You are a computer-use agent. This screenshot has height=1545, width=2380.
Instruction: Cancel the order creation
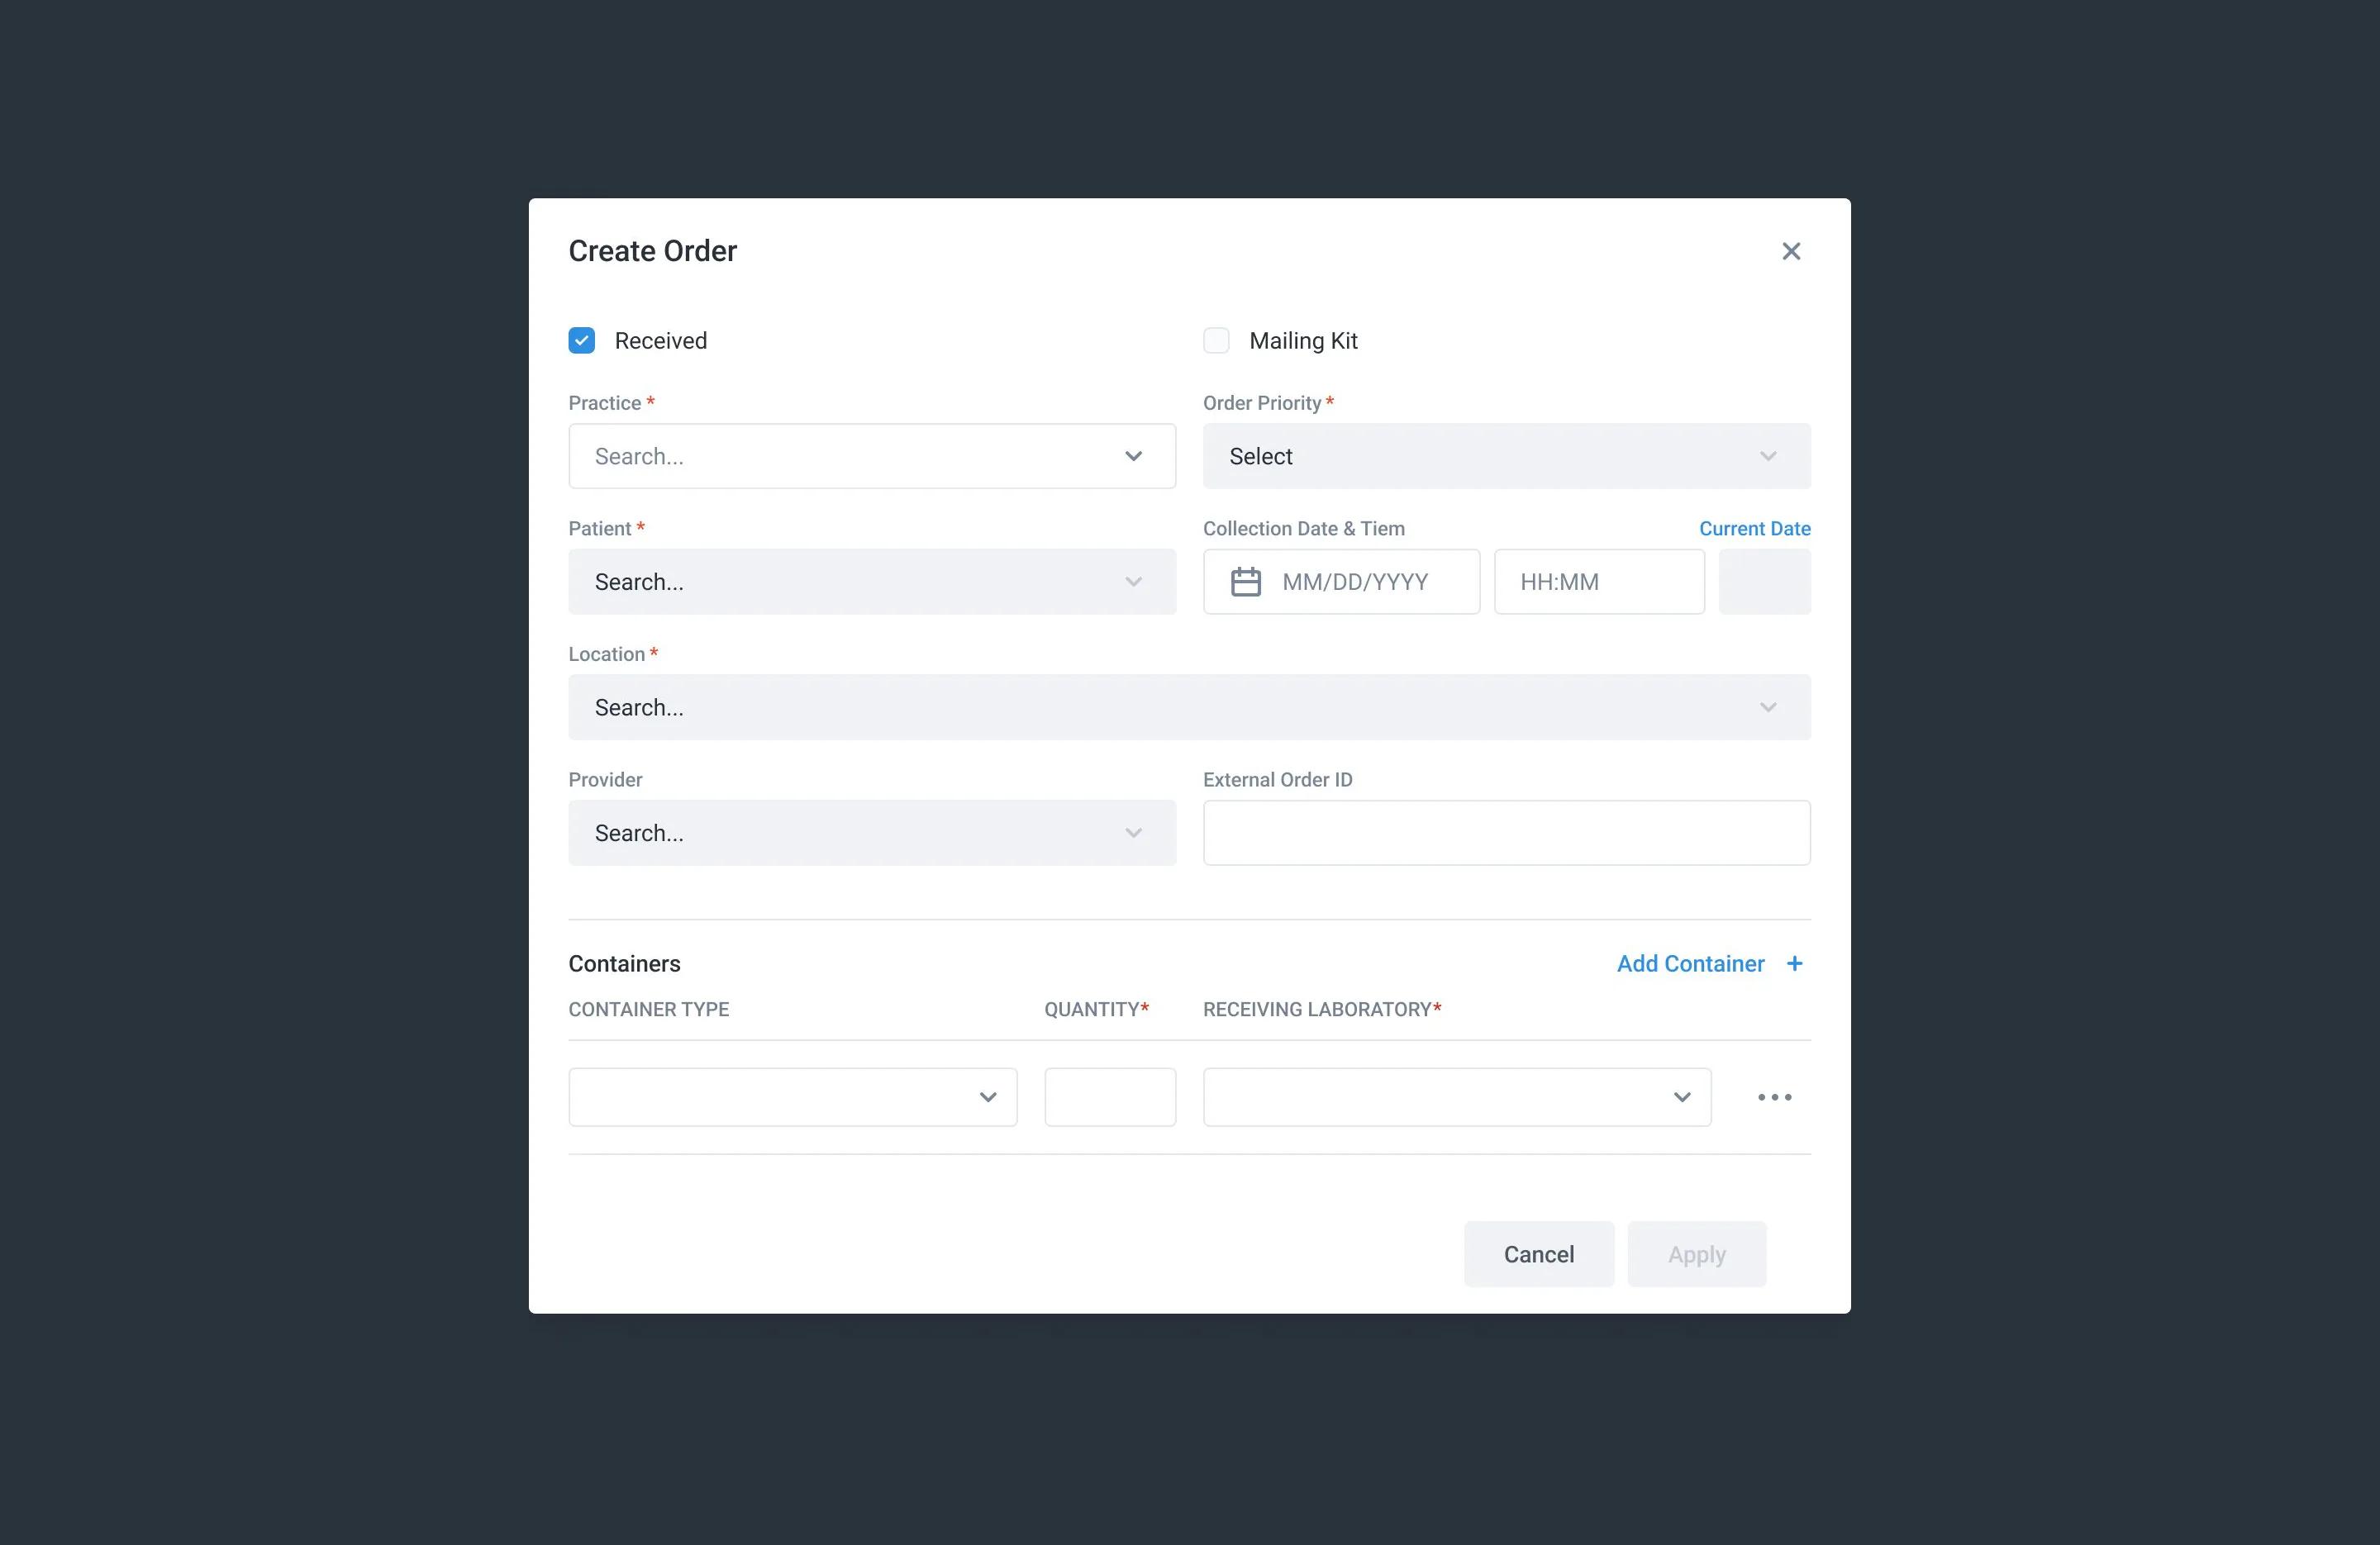pos(1538,1254)
